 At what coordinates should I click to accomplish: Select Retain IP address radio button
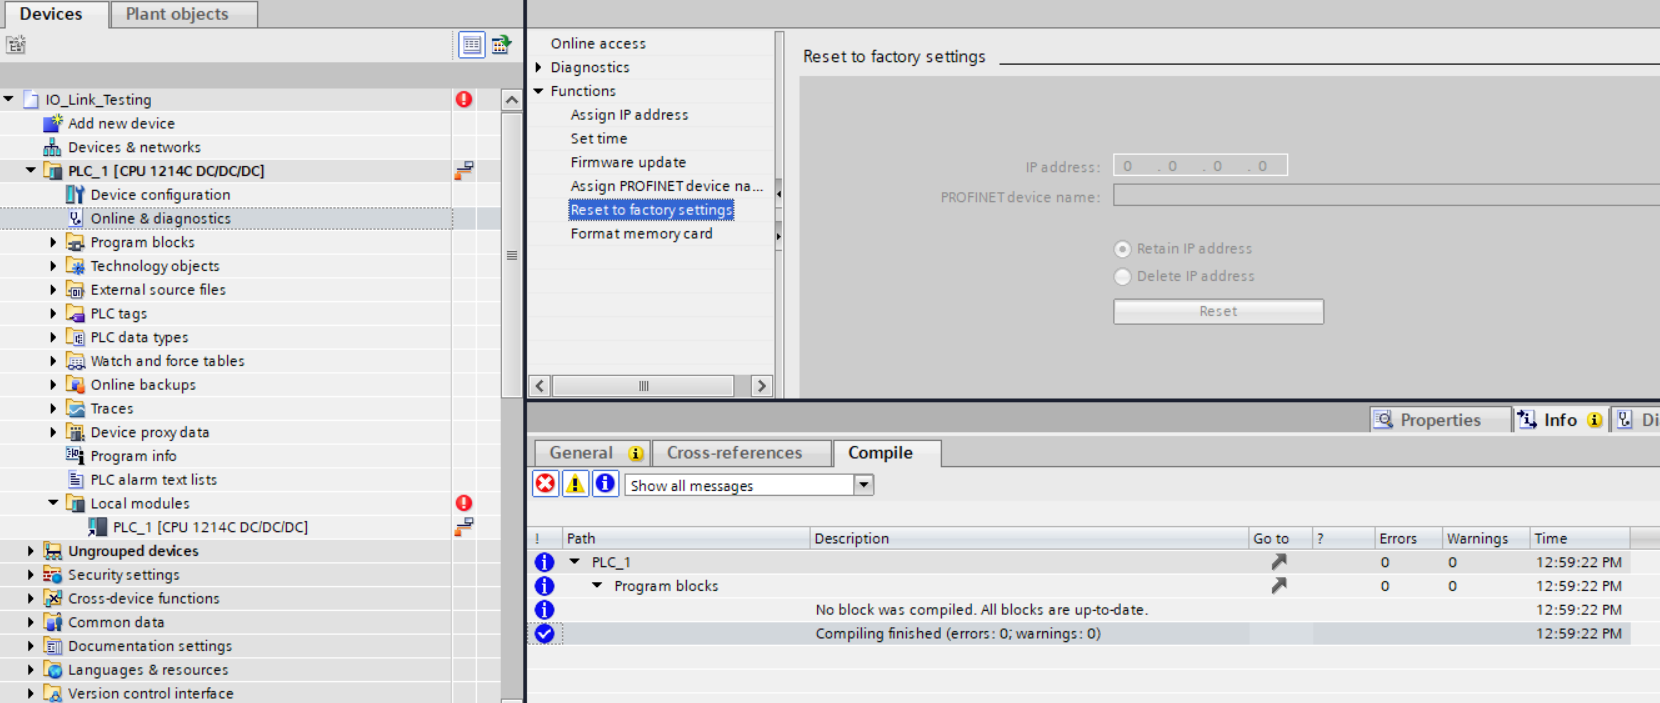click(1122, 249)
